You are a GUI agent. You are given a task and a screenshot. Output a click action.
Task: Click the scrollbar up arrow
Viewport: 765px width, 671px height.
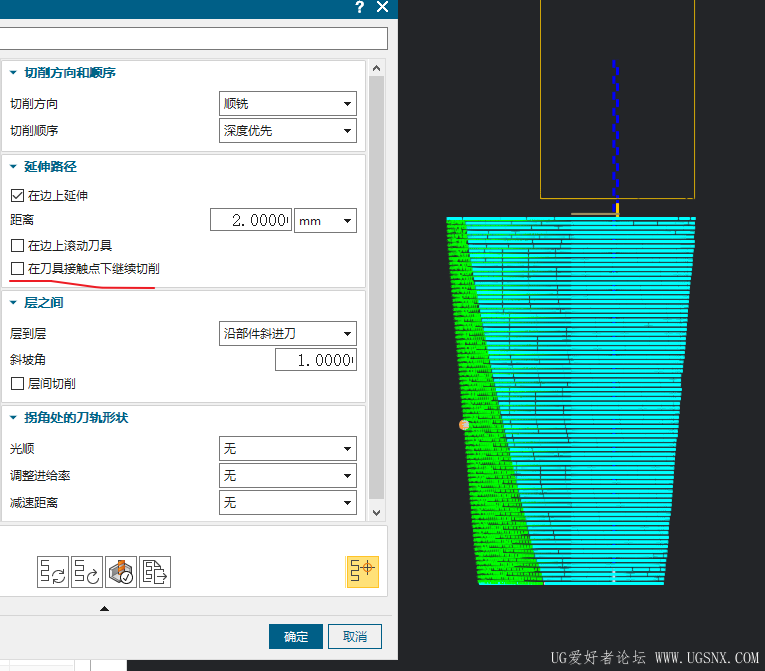(376, 68)
